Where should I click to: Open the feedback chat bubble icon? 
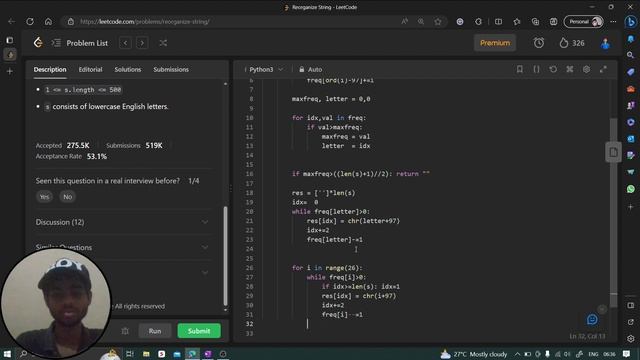pyautogui.click(x=592, y=320)
